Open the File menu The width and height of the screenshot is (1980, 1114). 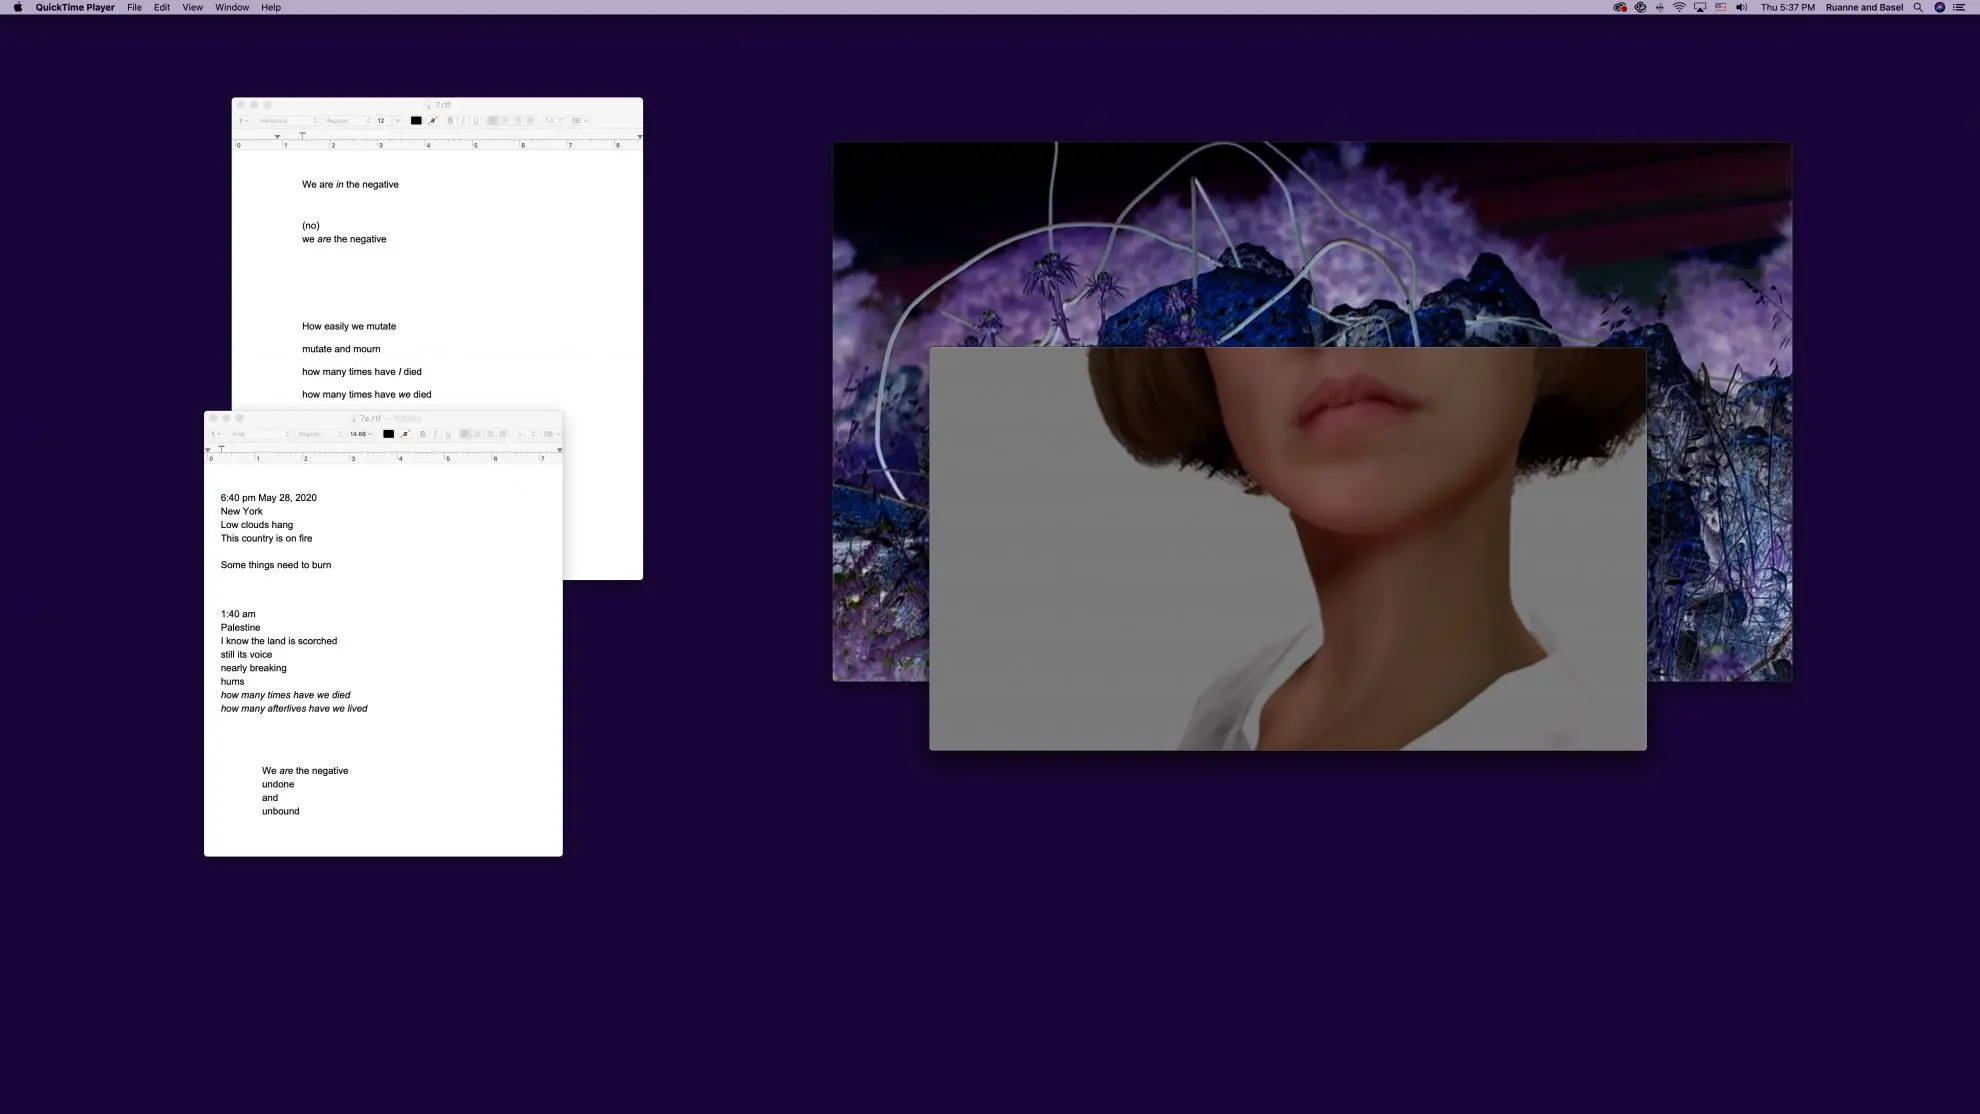[134, 7]
